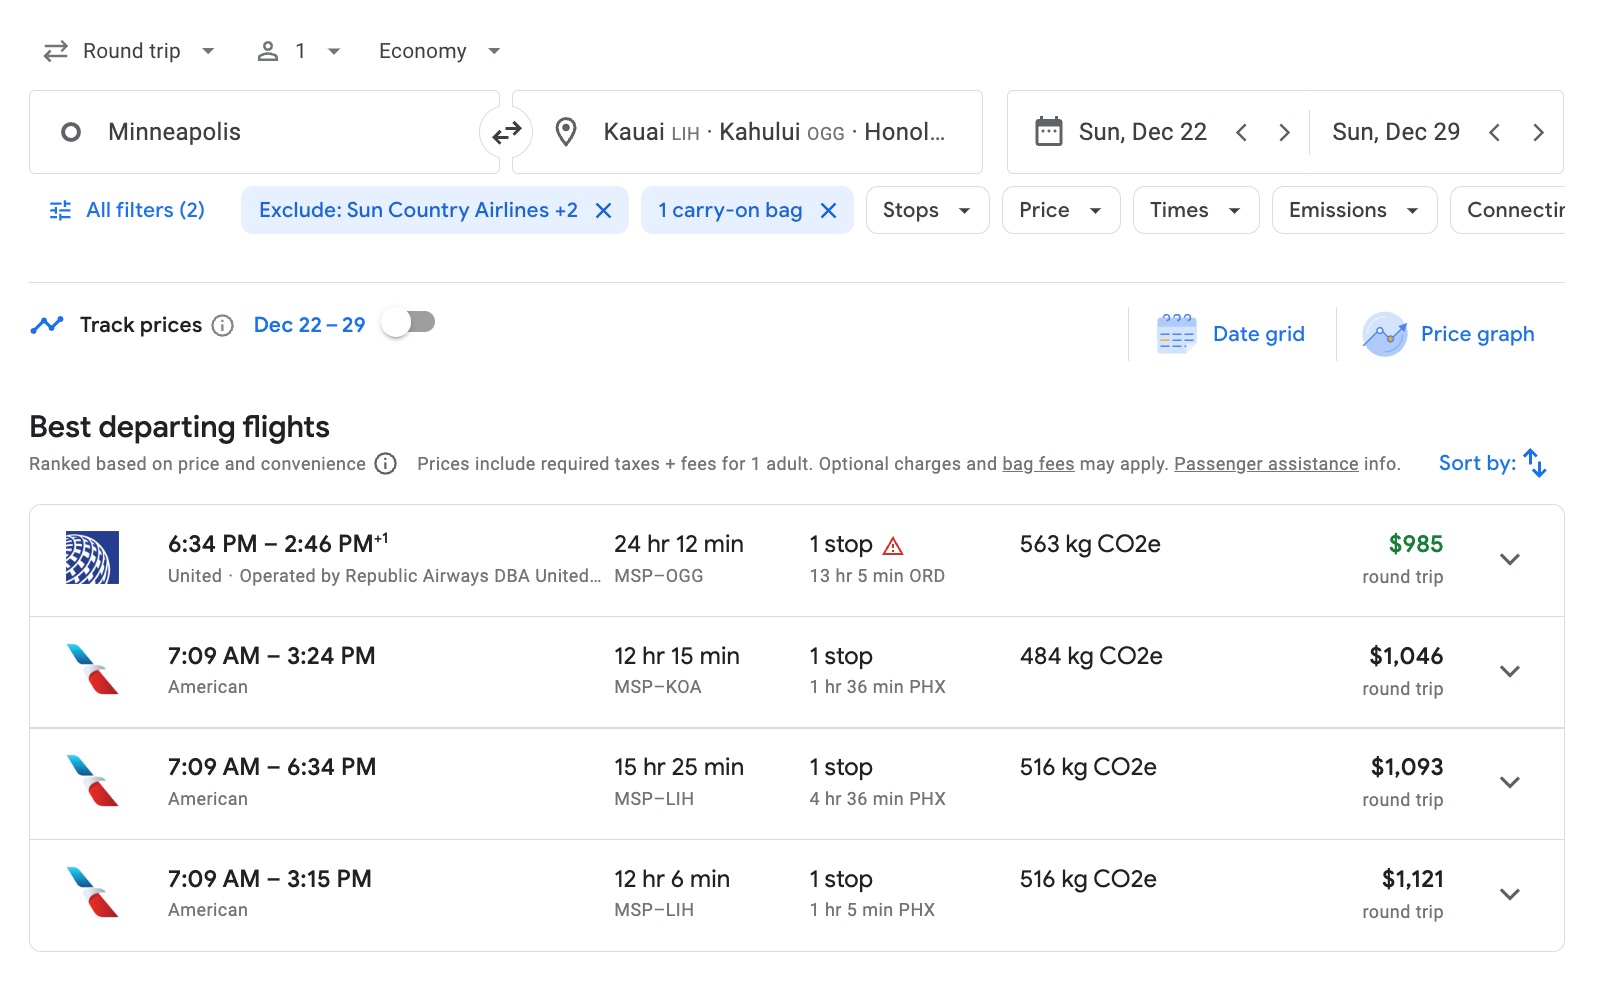Open the All filters panel
The width and height of the screenshot is (1612, 988).
(x=124, y=210)
